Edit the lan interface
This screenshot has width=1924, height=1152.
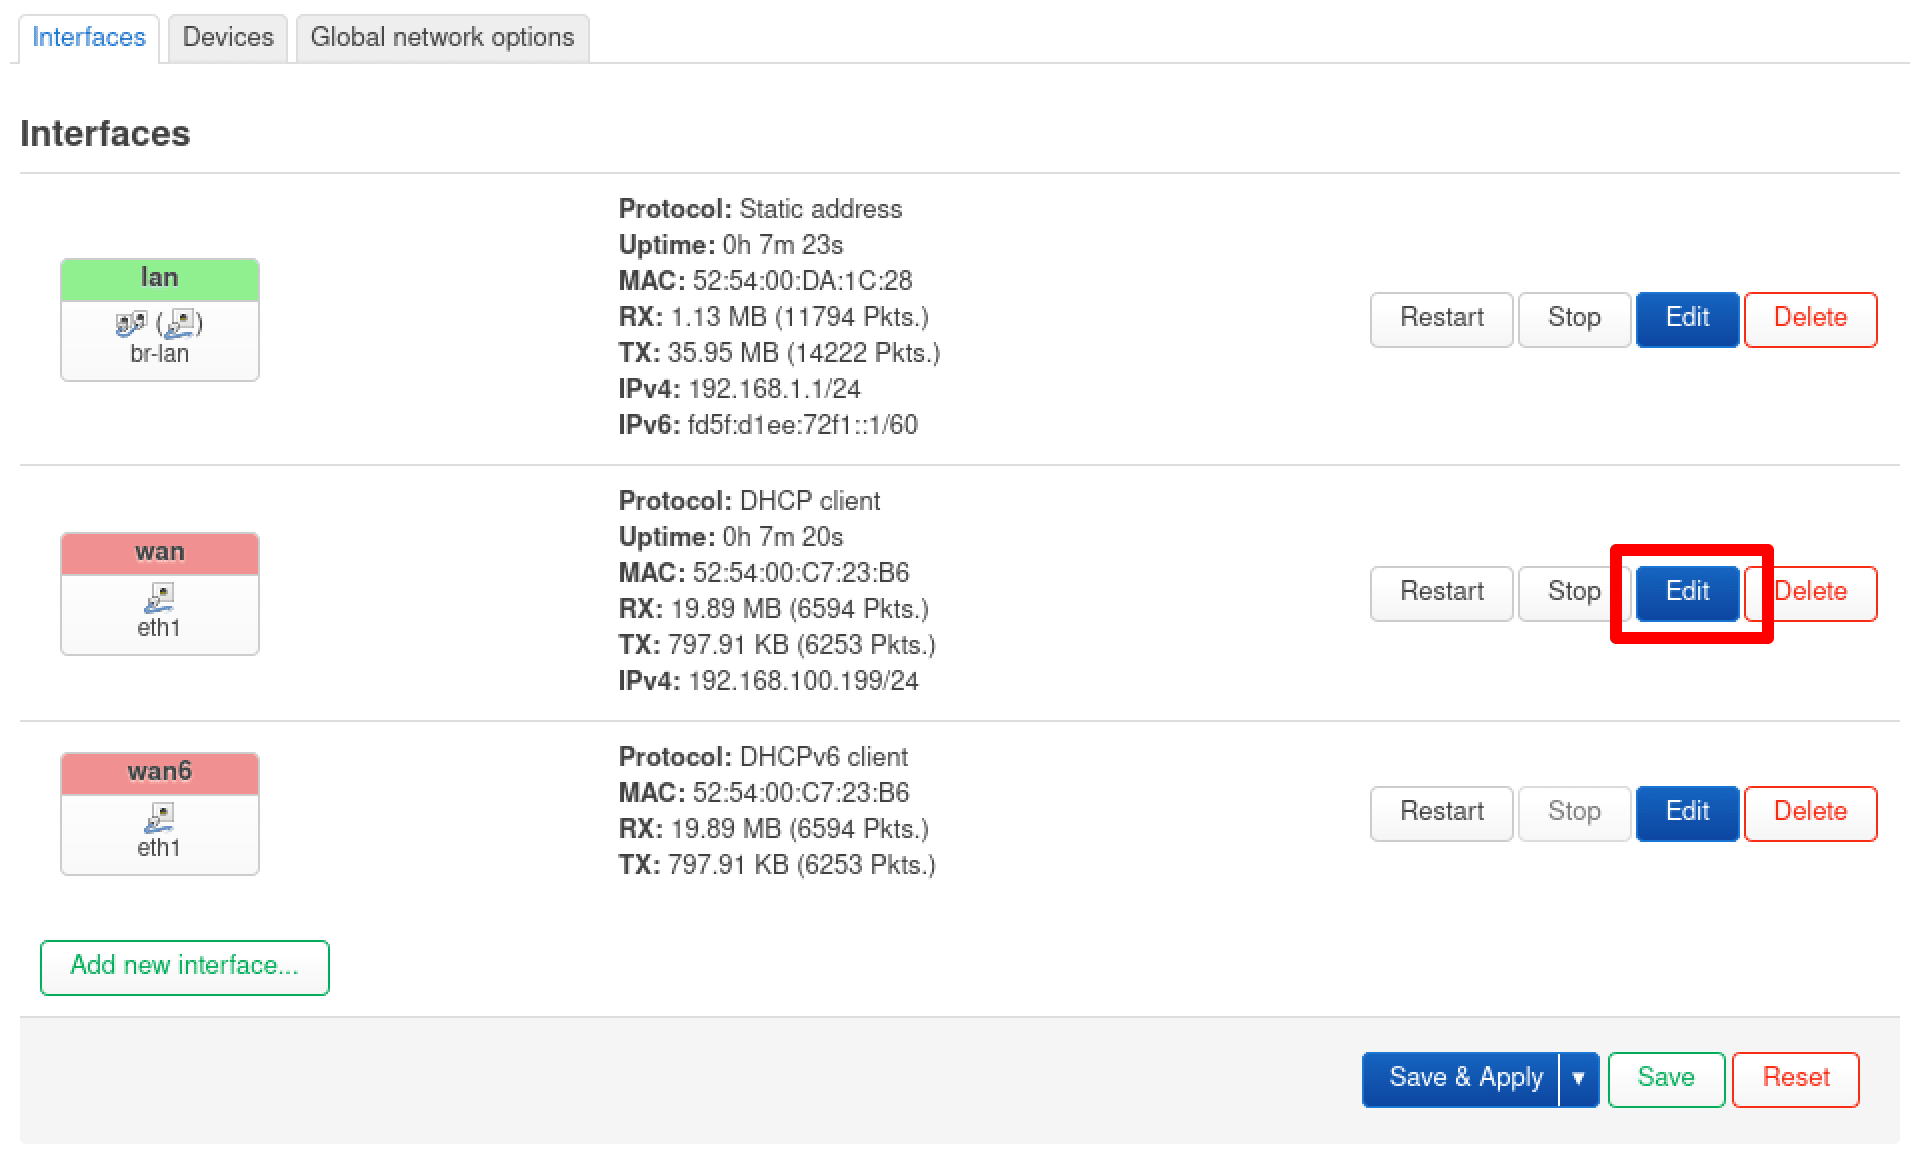click(1687, 319)
